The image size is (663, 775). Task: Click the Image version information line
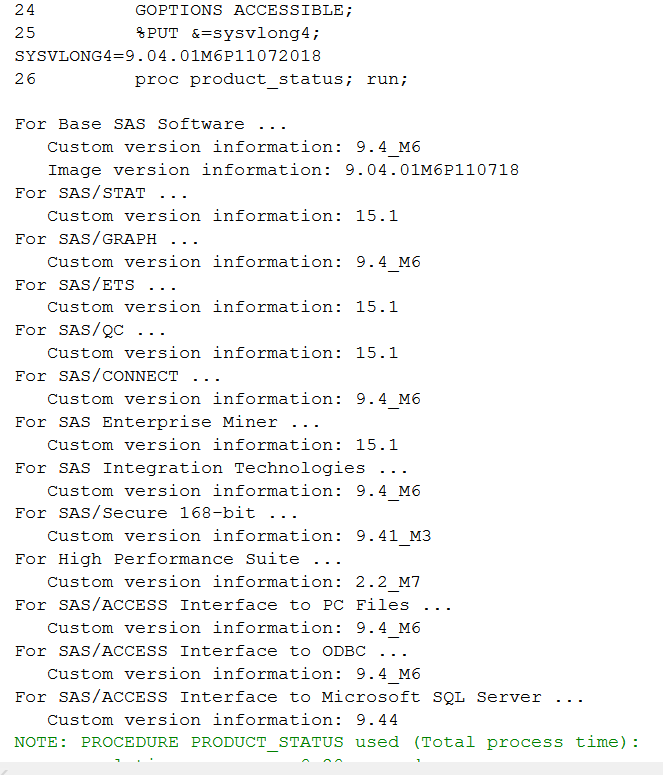pos(283,170)
